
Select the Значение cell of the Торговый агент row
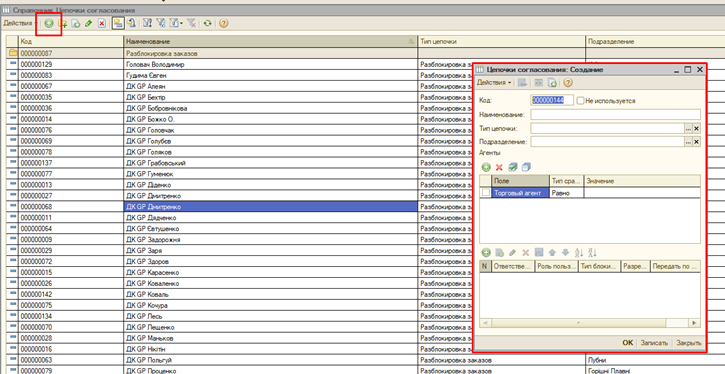(x=642, y=193)
